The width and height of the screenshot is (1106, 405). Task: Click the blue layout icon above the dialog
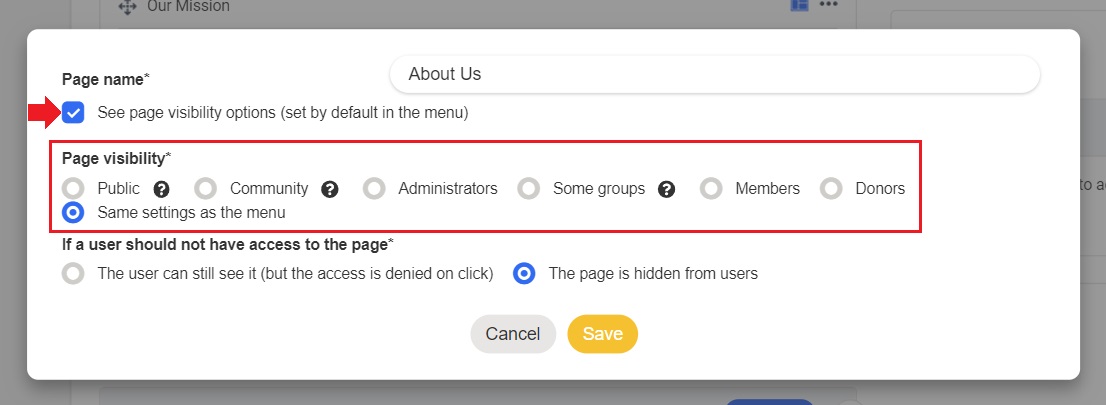point(799,5)
